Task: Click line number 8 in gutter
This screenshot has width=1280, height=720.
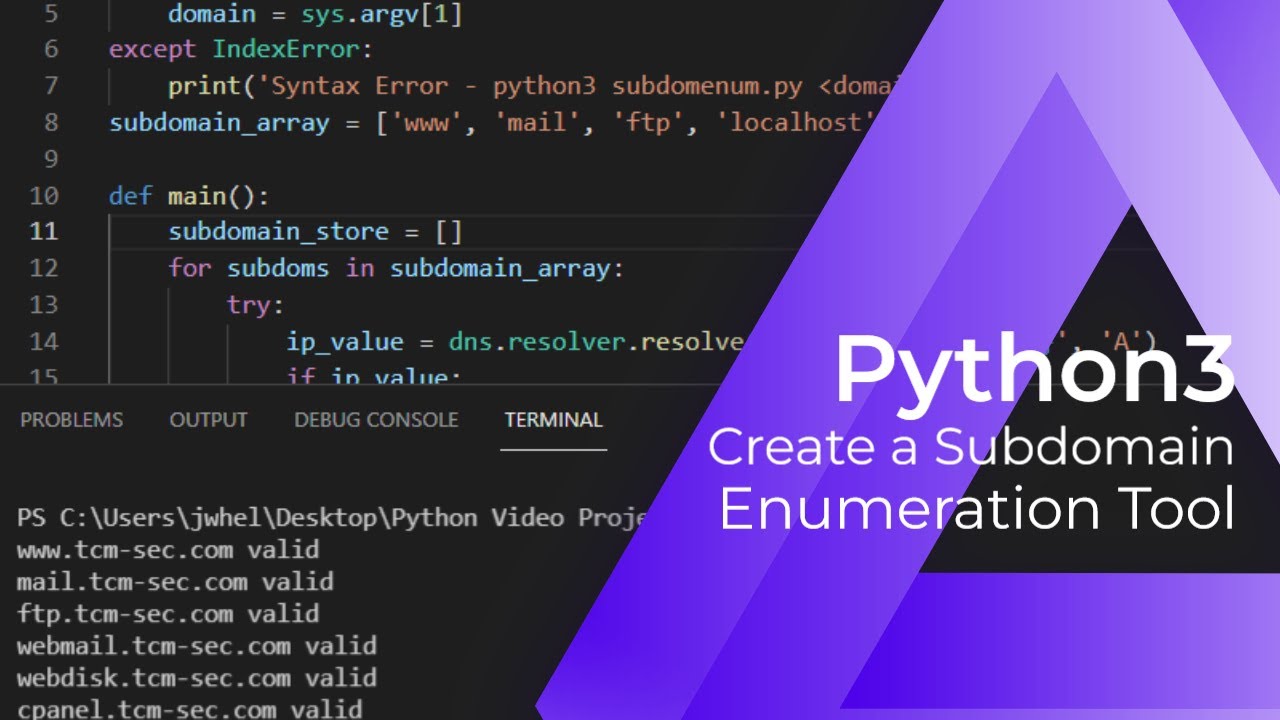Action: tap(51, 122)
